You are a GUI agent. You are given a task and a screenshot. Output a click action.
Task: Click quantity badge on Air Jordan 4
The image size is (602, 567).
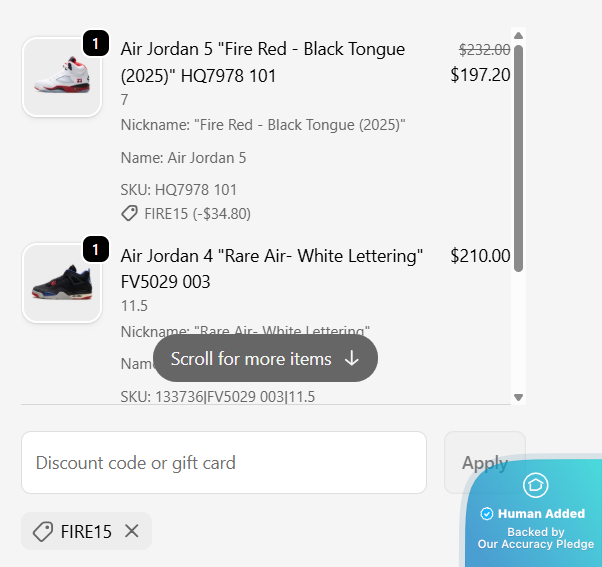pyautogui.click(x=95, y=249)
